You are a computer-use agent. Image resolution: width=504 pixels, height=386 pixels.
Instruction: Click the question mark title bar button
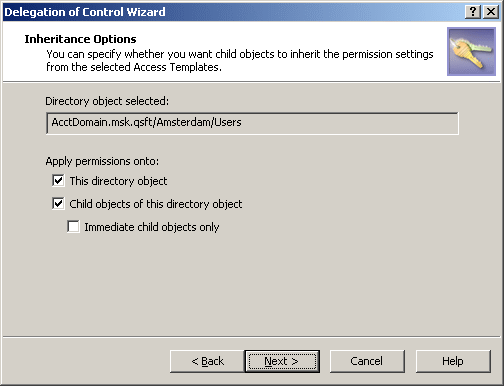473,12
